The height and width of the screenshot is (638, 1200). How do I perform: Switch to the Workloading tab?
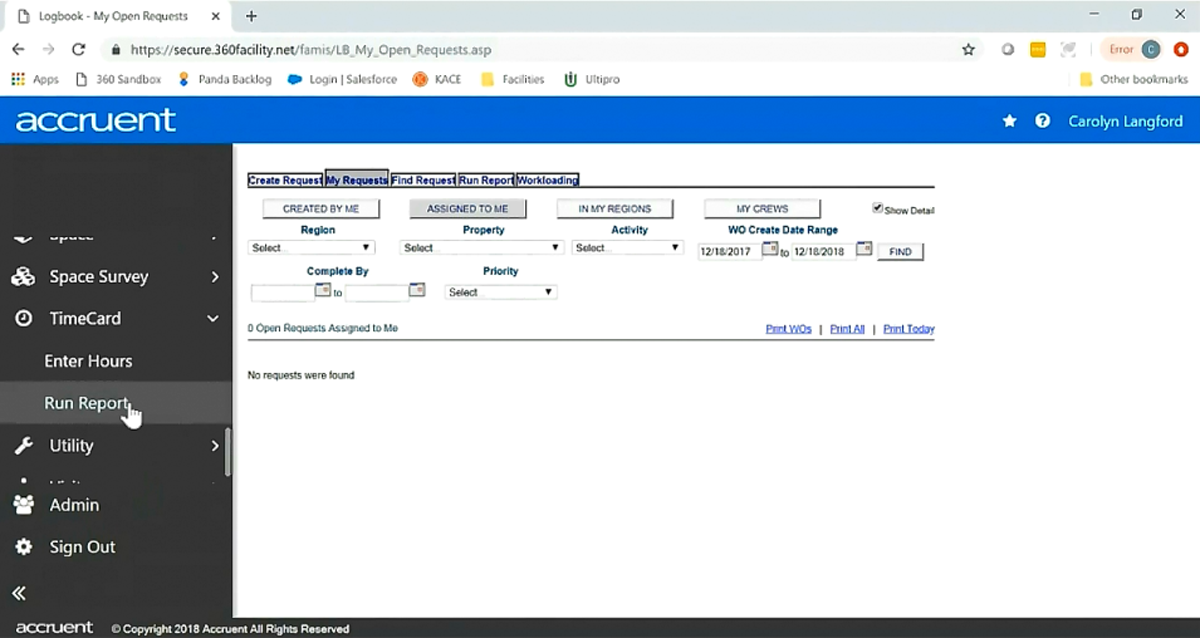point(547,180)
